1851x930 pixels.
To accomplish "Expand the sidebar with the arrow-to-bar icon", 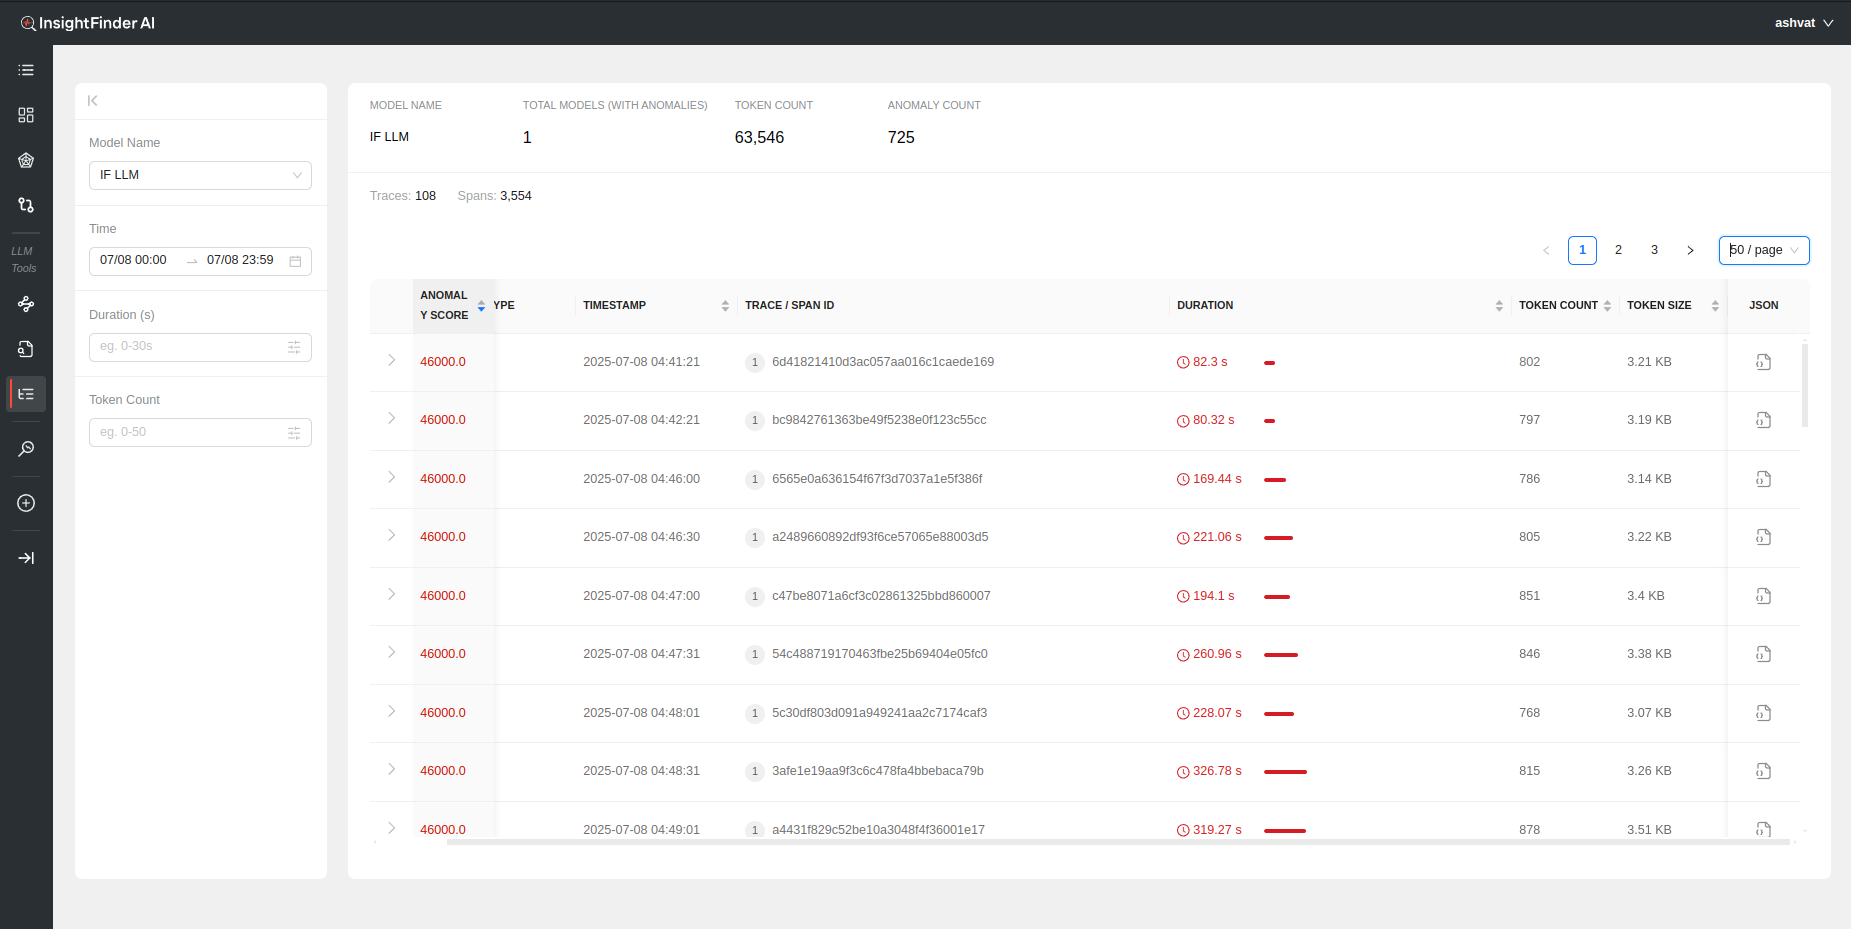I will (26, 558).
